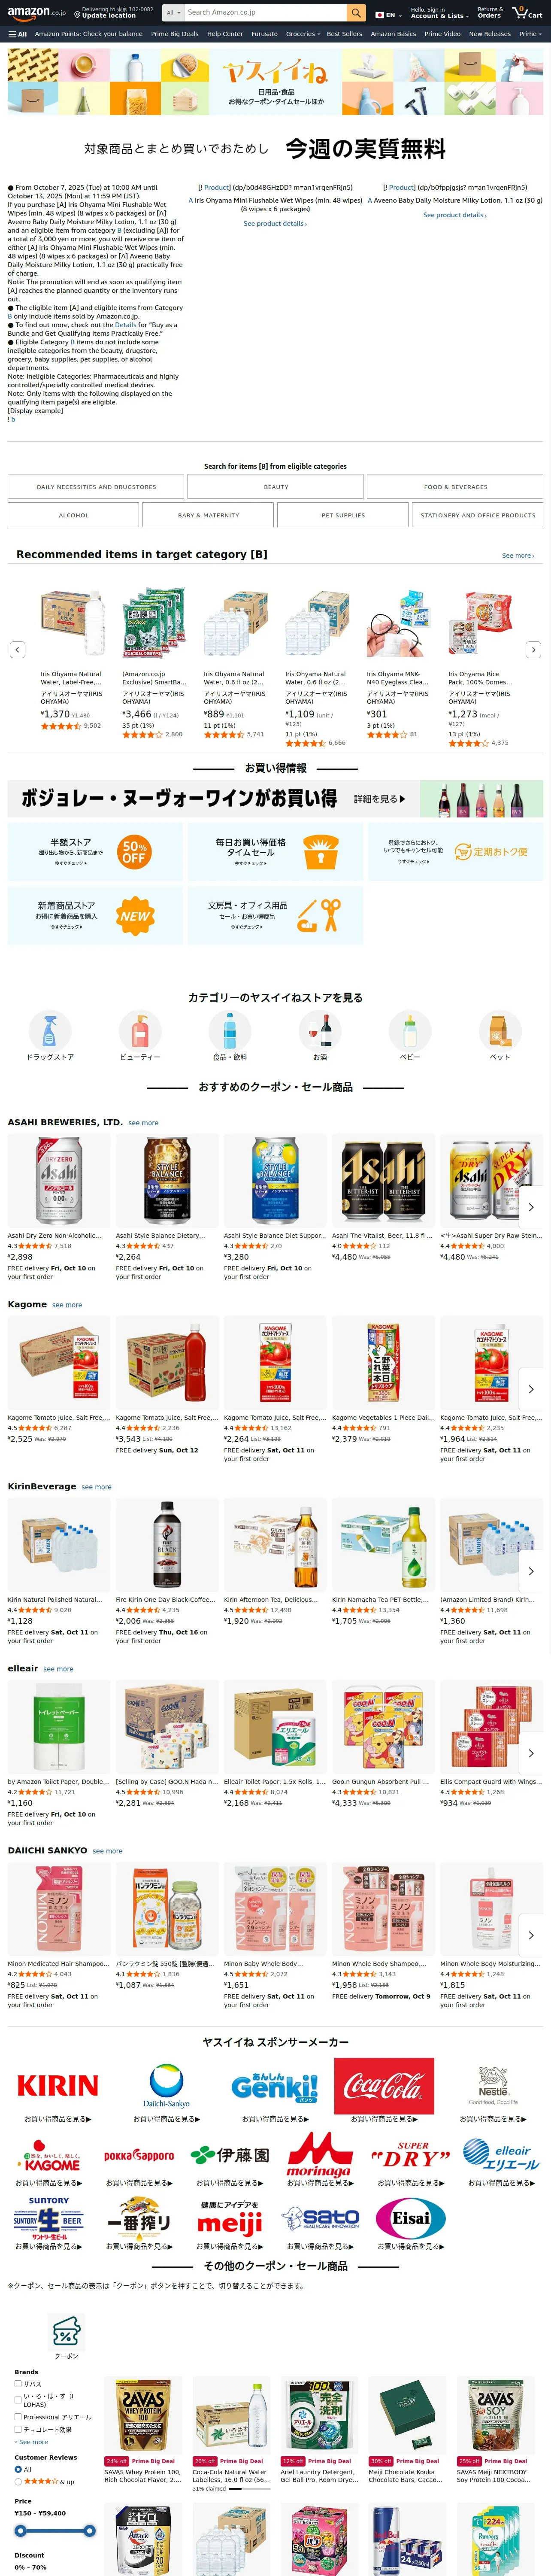Click the Coca-Cola sponsor logo
This screenshot has height=2576, width=551.
tap(384, 2086)
